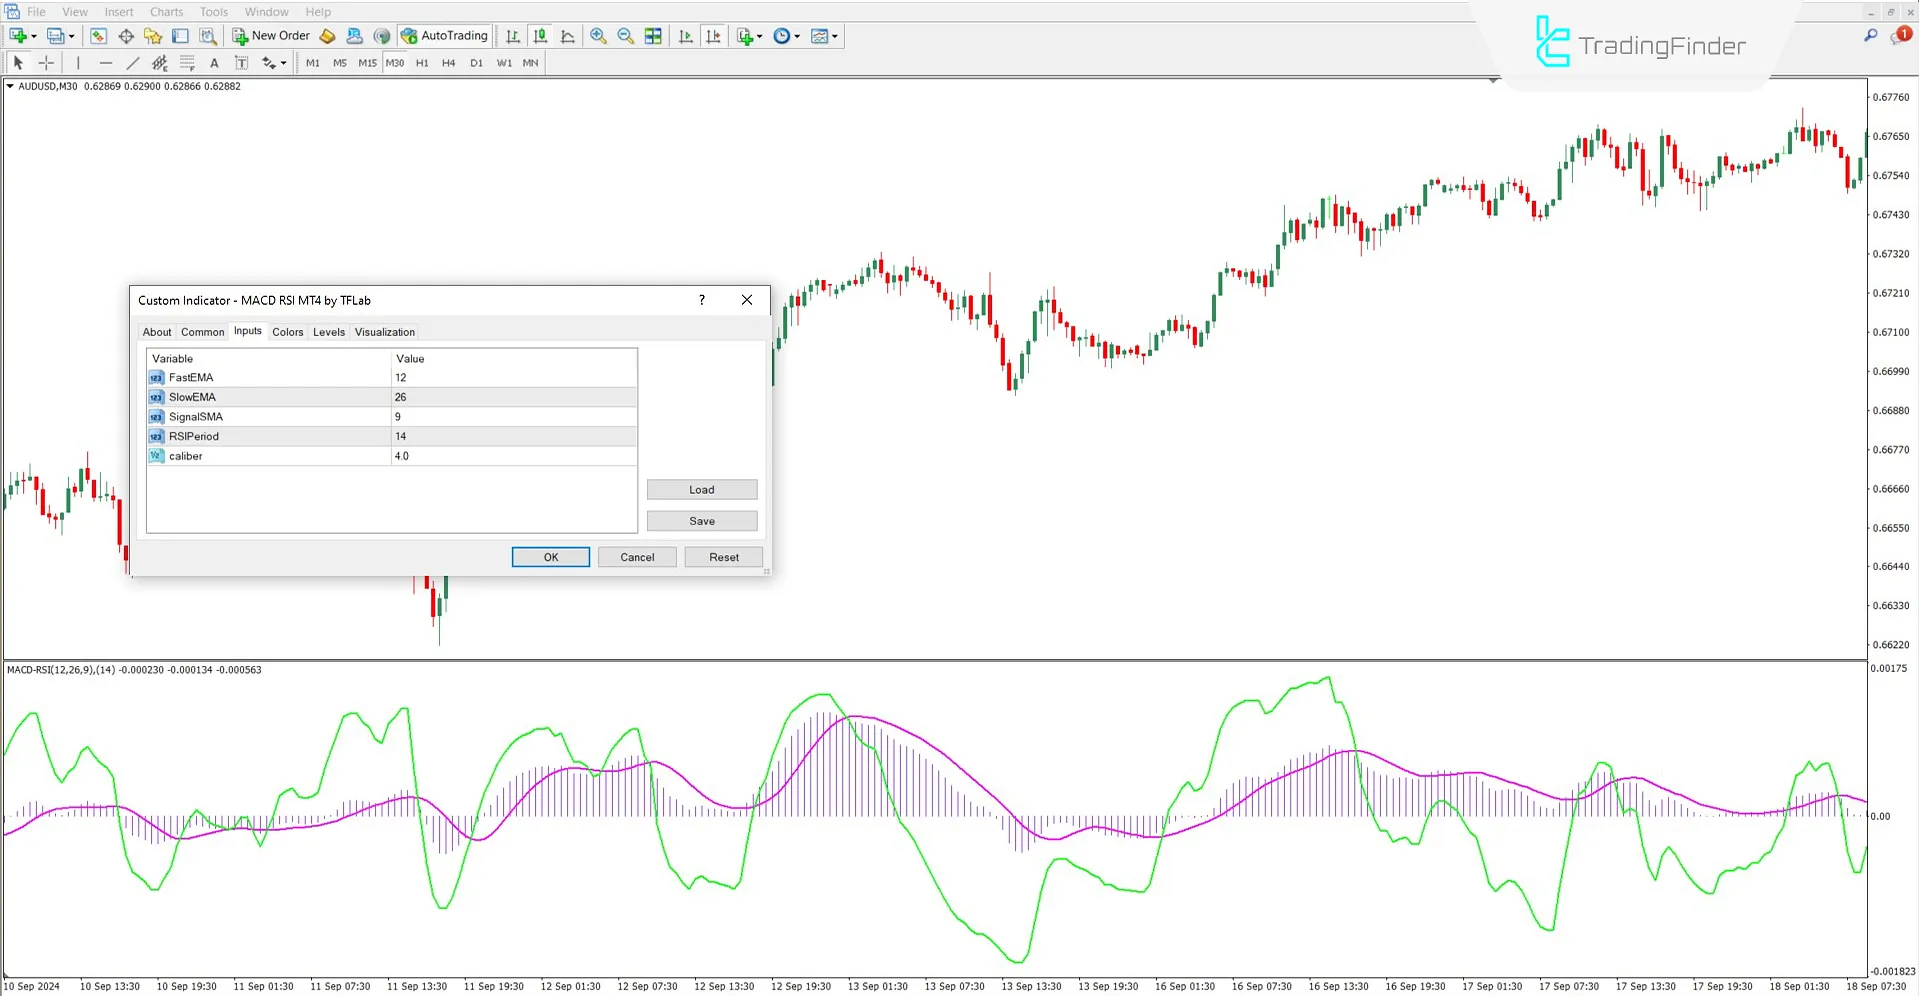
Task: Select the Zoom In magnifier
Action: (599, 35)
